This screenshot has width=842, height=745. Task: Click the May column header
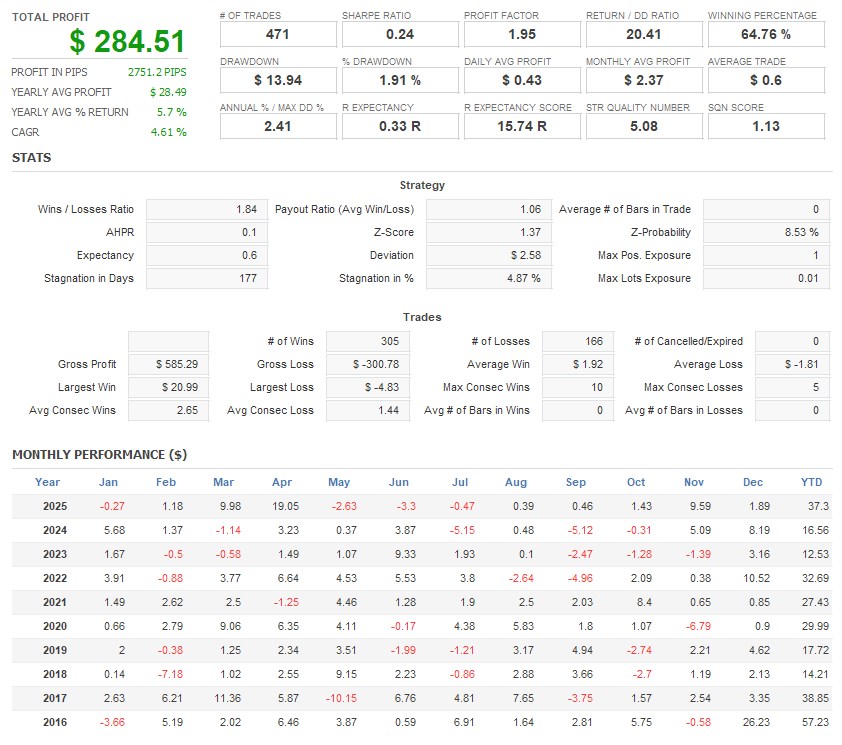(x=339, y=482)
